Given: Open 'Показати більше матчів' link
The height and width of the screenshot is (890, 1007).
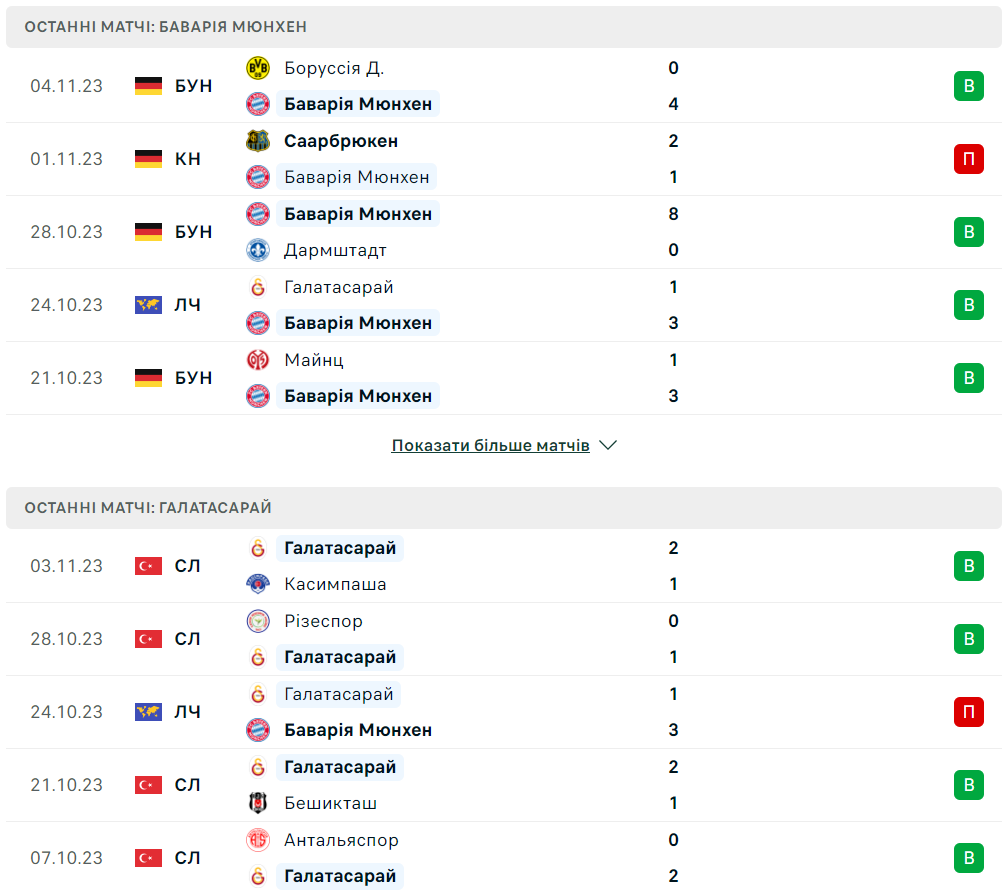Looking at the screenshot, I should tap(490, 445).
